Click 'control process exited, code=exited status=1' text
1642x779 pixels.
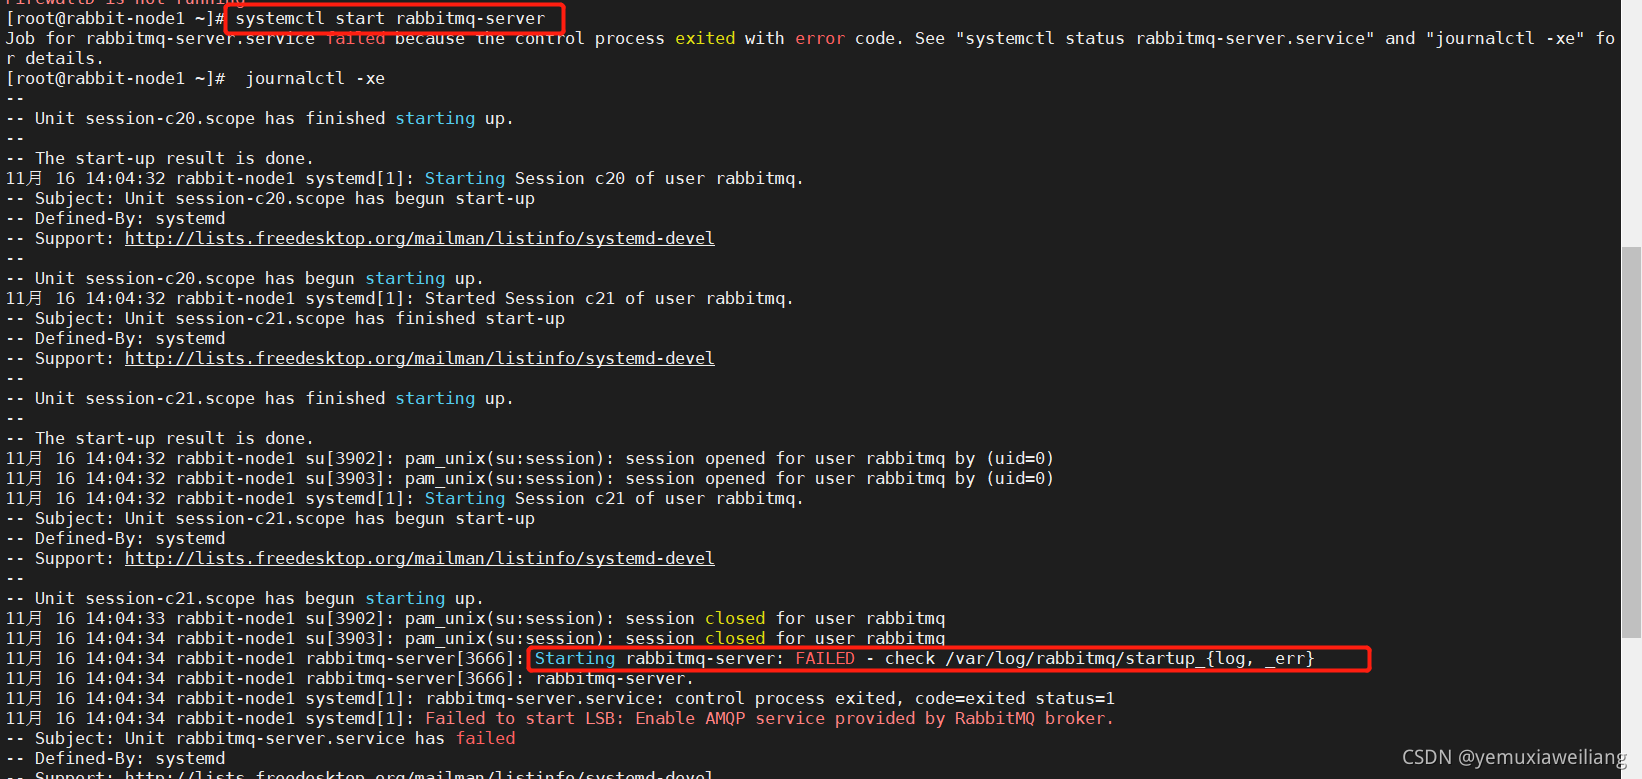tap(895, 698)
